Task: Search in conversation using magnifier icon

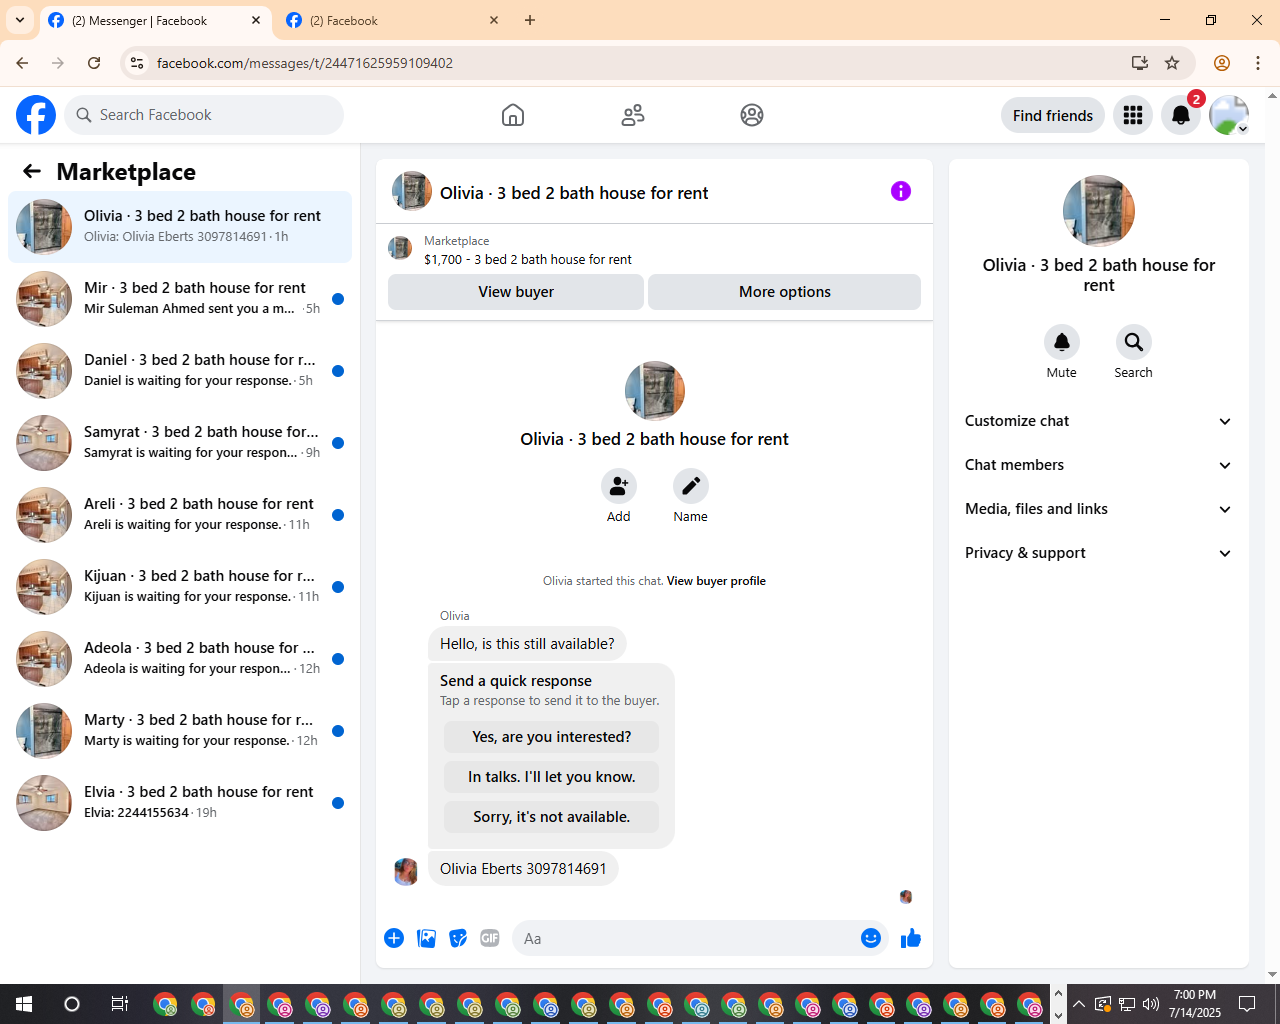Action: 1134,342
